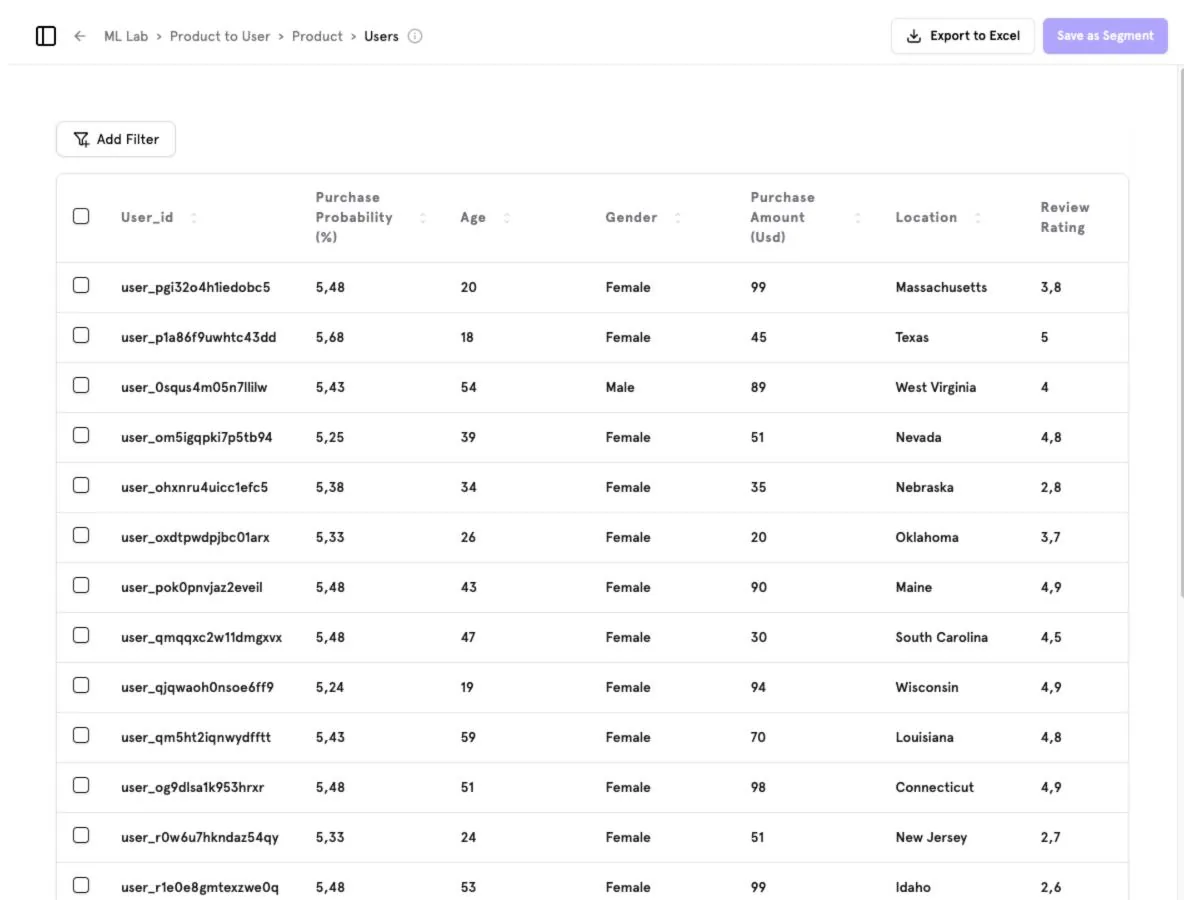Select the user_r1e0e8gmtexzwe0q row checkbox
Viewport: 1184px width, 900px height.
point(81,885)
